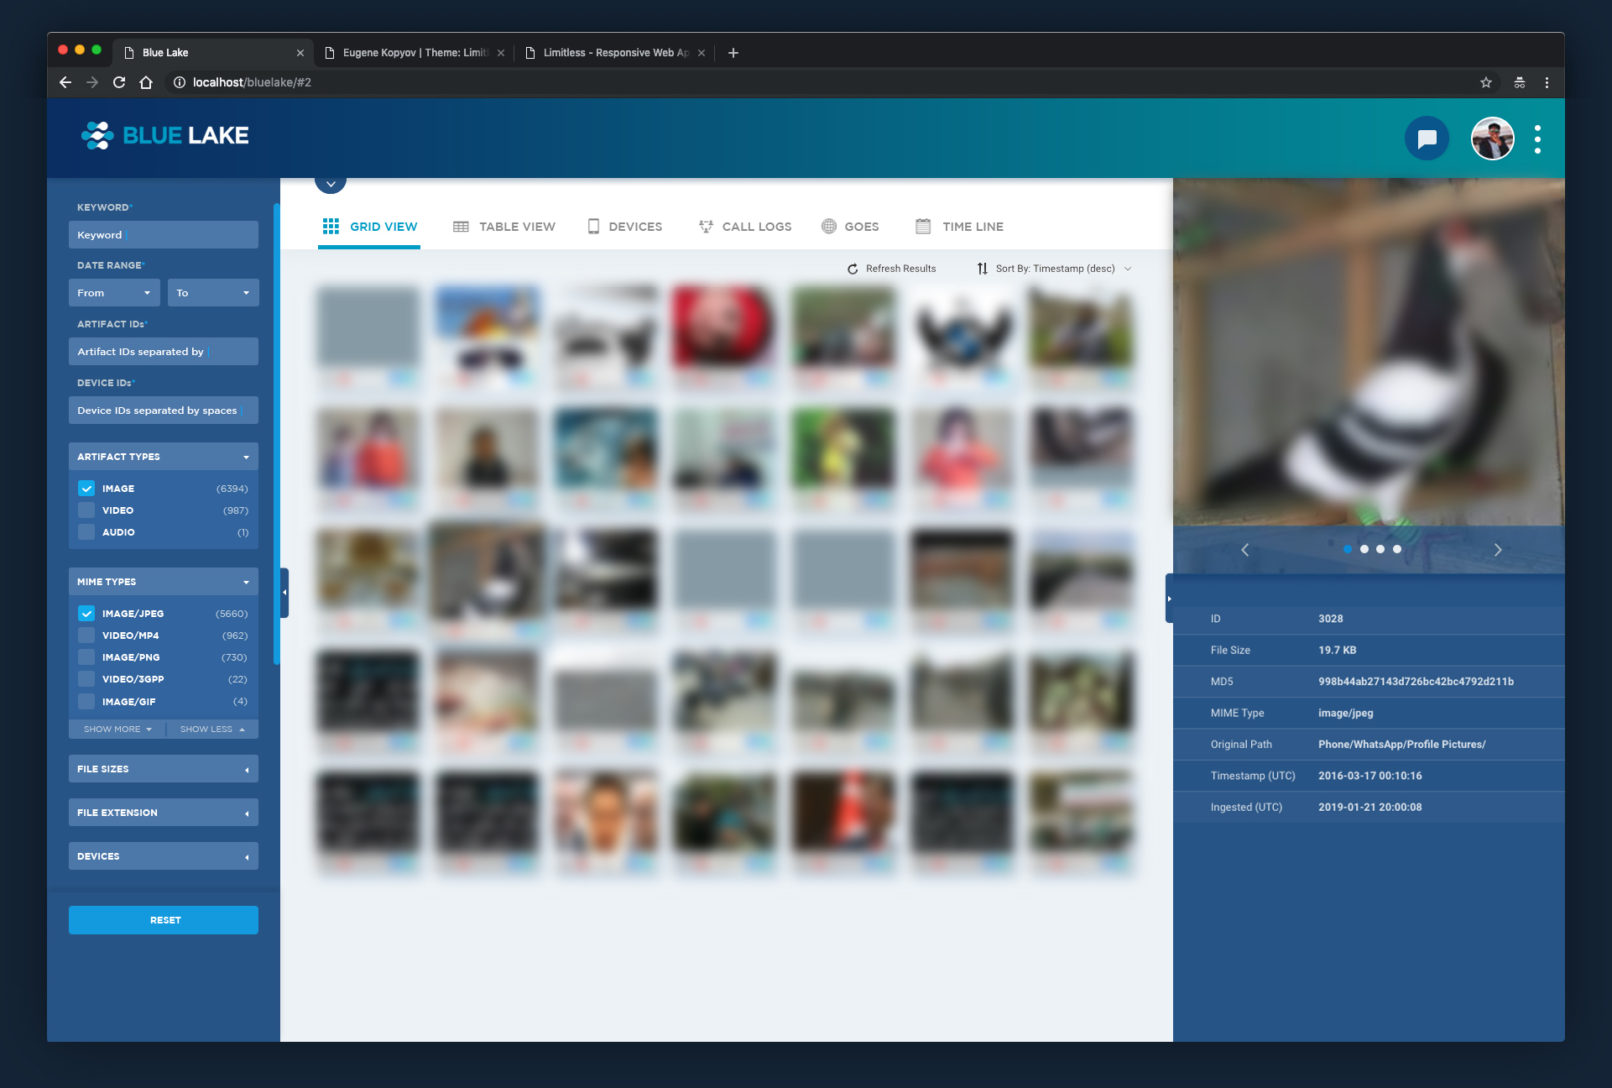Open the From date dropdown

click(114, 293)
